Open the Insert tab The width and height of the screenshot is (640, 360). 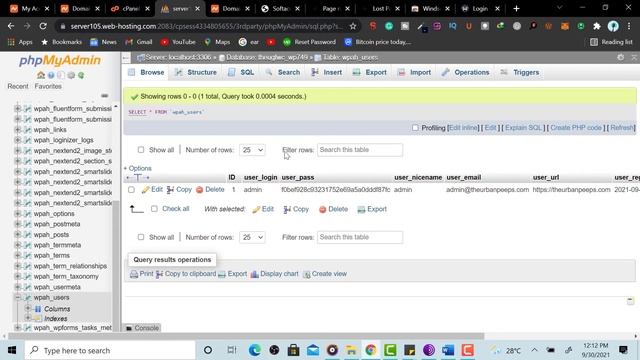coord(327,72)
